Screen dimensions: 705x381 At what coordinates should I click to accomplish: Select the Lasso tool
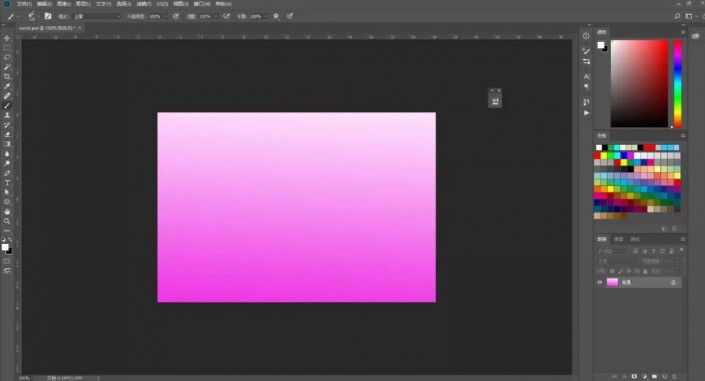pyautogui.click(x=7, y=57)
